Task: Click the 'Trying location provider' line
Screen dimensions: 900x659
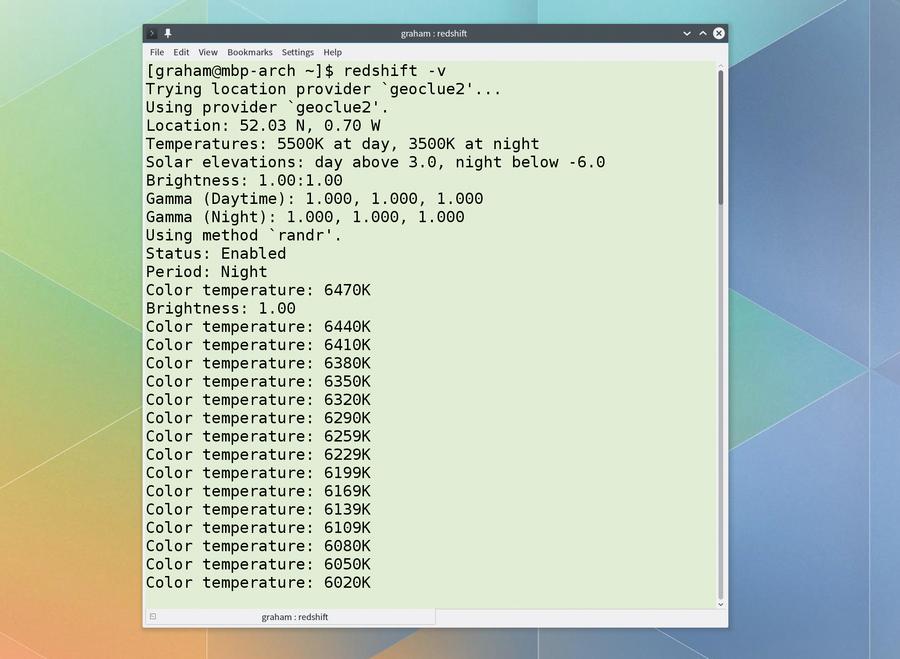Action: click(323, 89)
